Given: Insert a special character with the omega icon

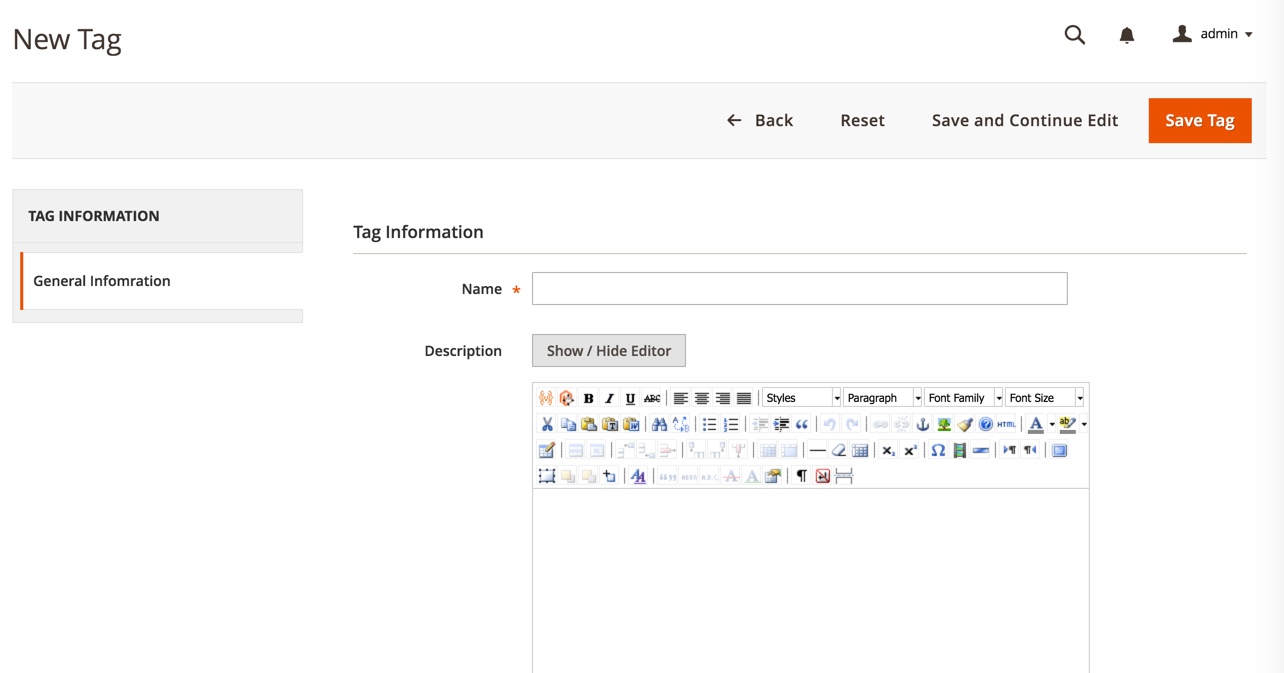Looking at the screenshot, I should tap(938, 450).
